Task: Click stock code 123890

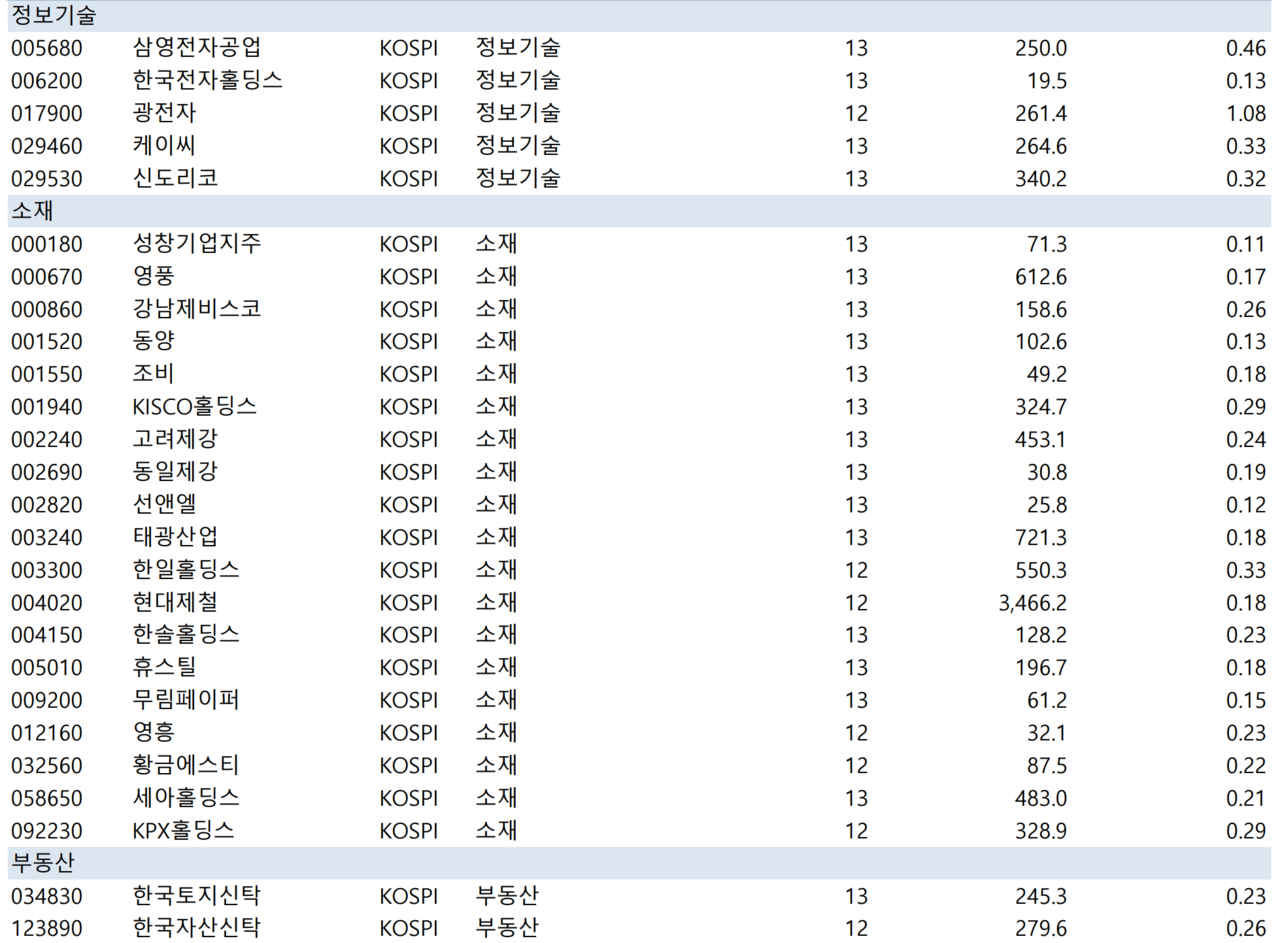Action: click(x=47, y=928)
